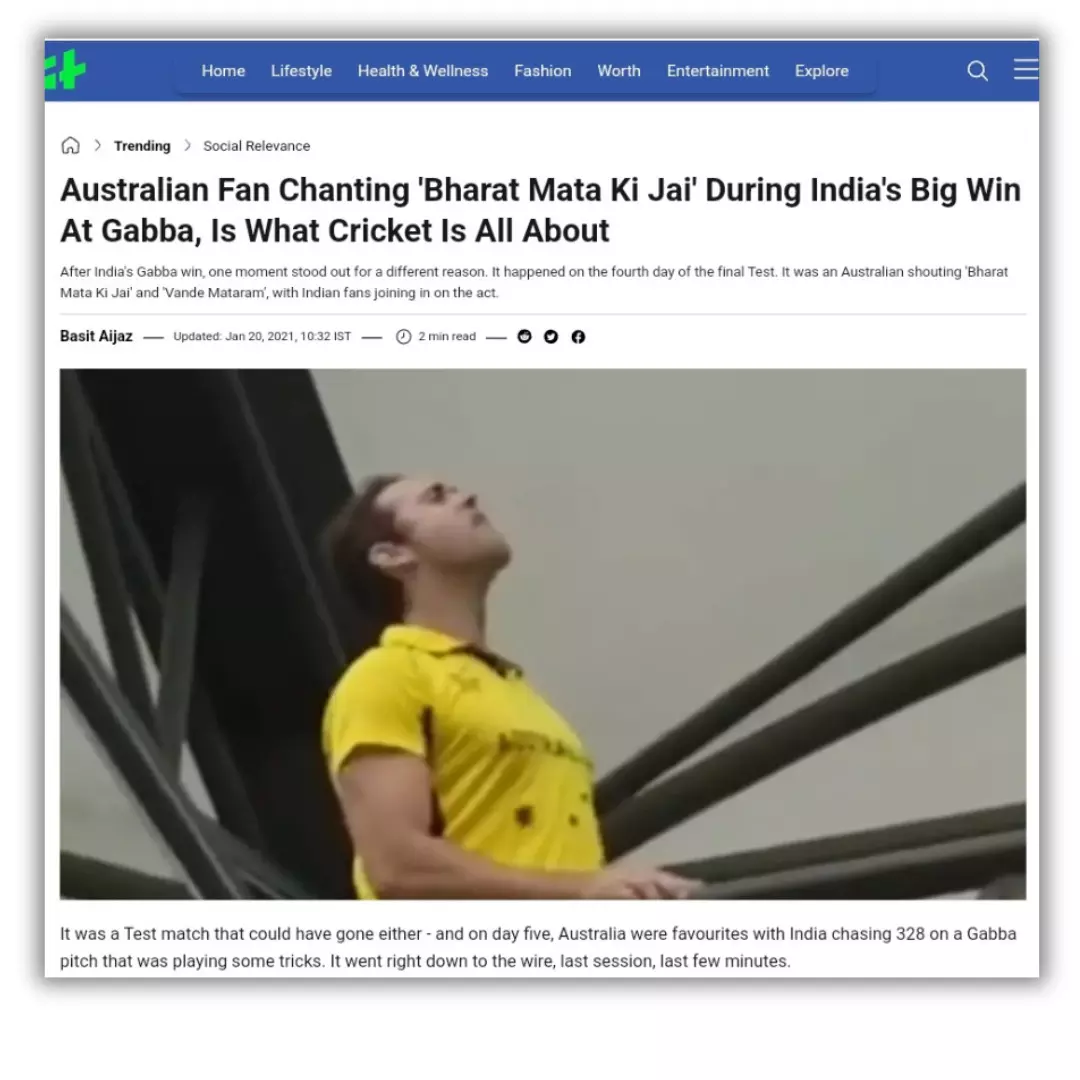This screenshot has height=1080, width=1080.
Task: Open the Worth section
Action: [619, 70]
